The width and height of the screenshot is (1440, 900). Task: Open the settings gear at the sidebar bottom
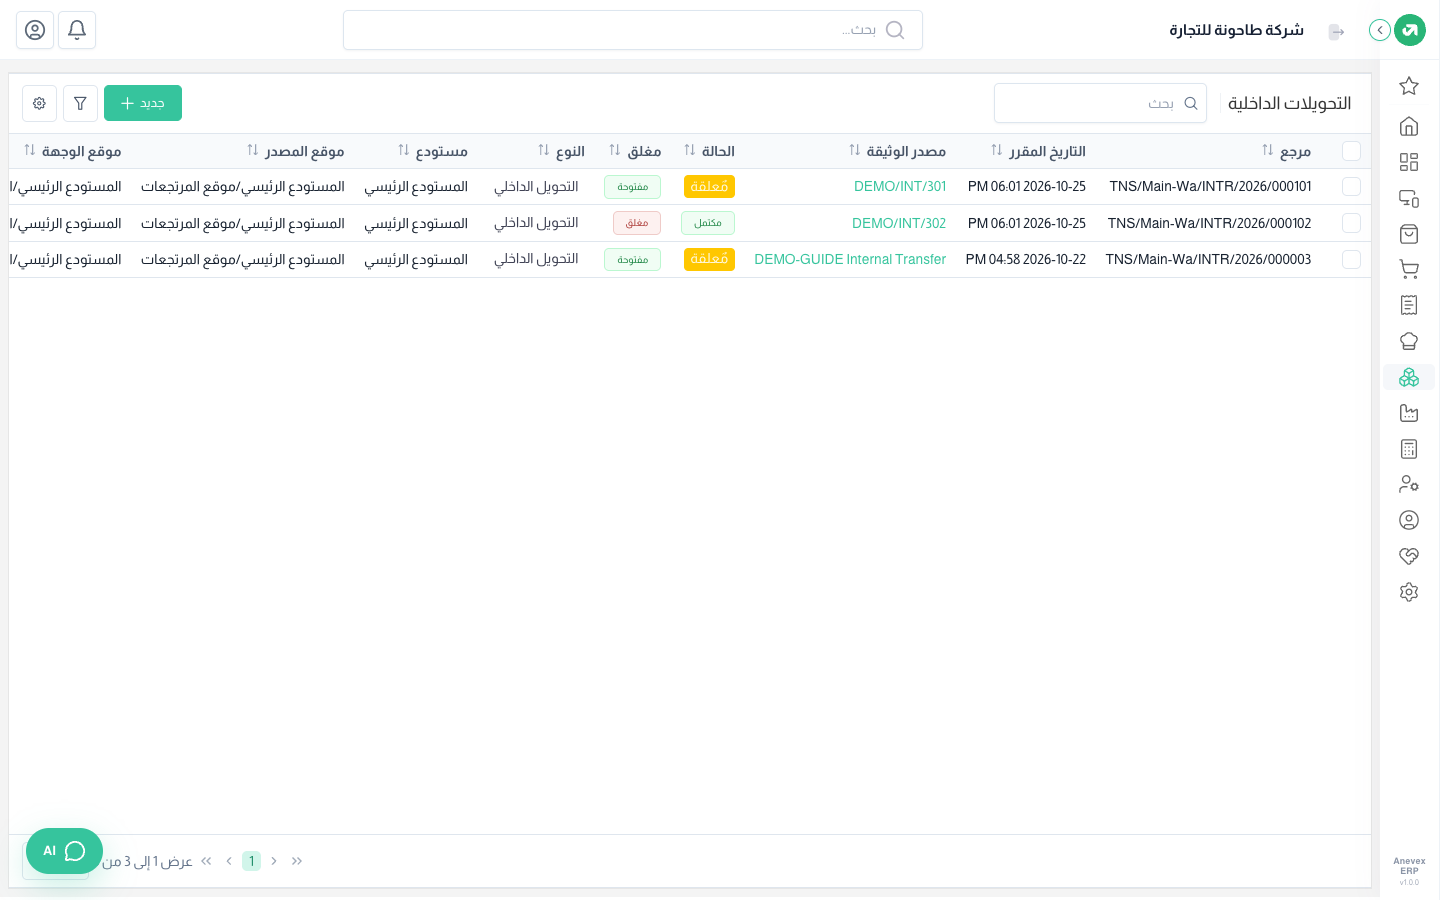point(1409,592)
